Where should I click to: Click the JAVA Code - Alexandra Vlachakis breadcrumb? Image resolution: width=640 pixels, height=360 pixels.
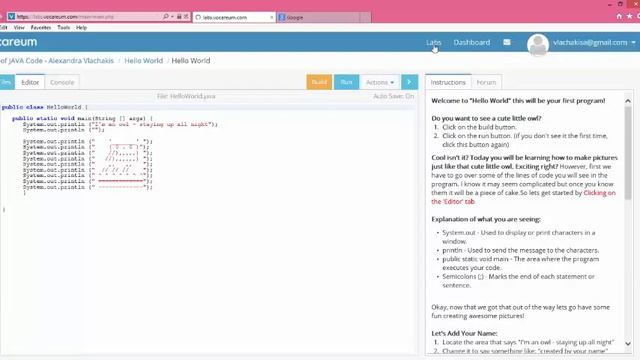pos(57,60)
